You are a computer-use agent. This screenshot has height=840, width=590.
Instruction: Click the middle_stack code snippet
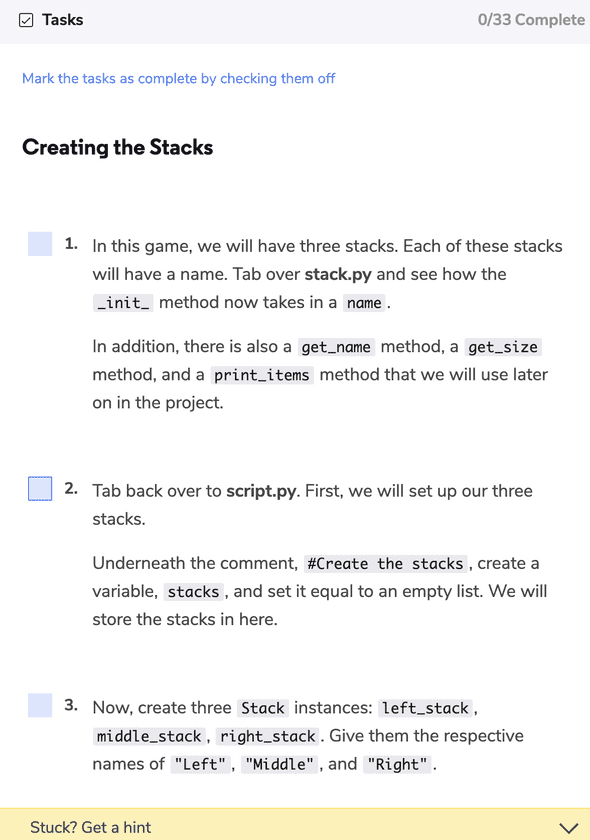[x=149, y=736]
